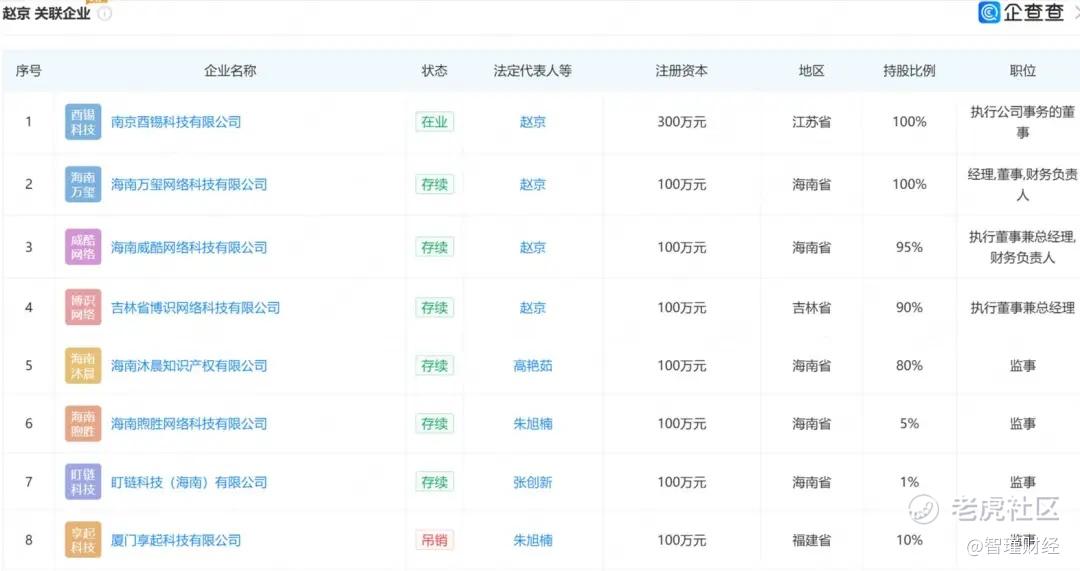Screen dimensions: 1080x571
Task: Click the 存续 tag for 海南威酷
Action: pos(435,247)
